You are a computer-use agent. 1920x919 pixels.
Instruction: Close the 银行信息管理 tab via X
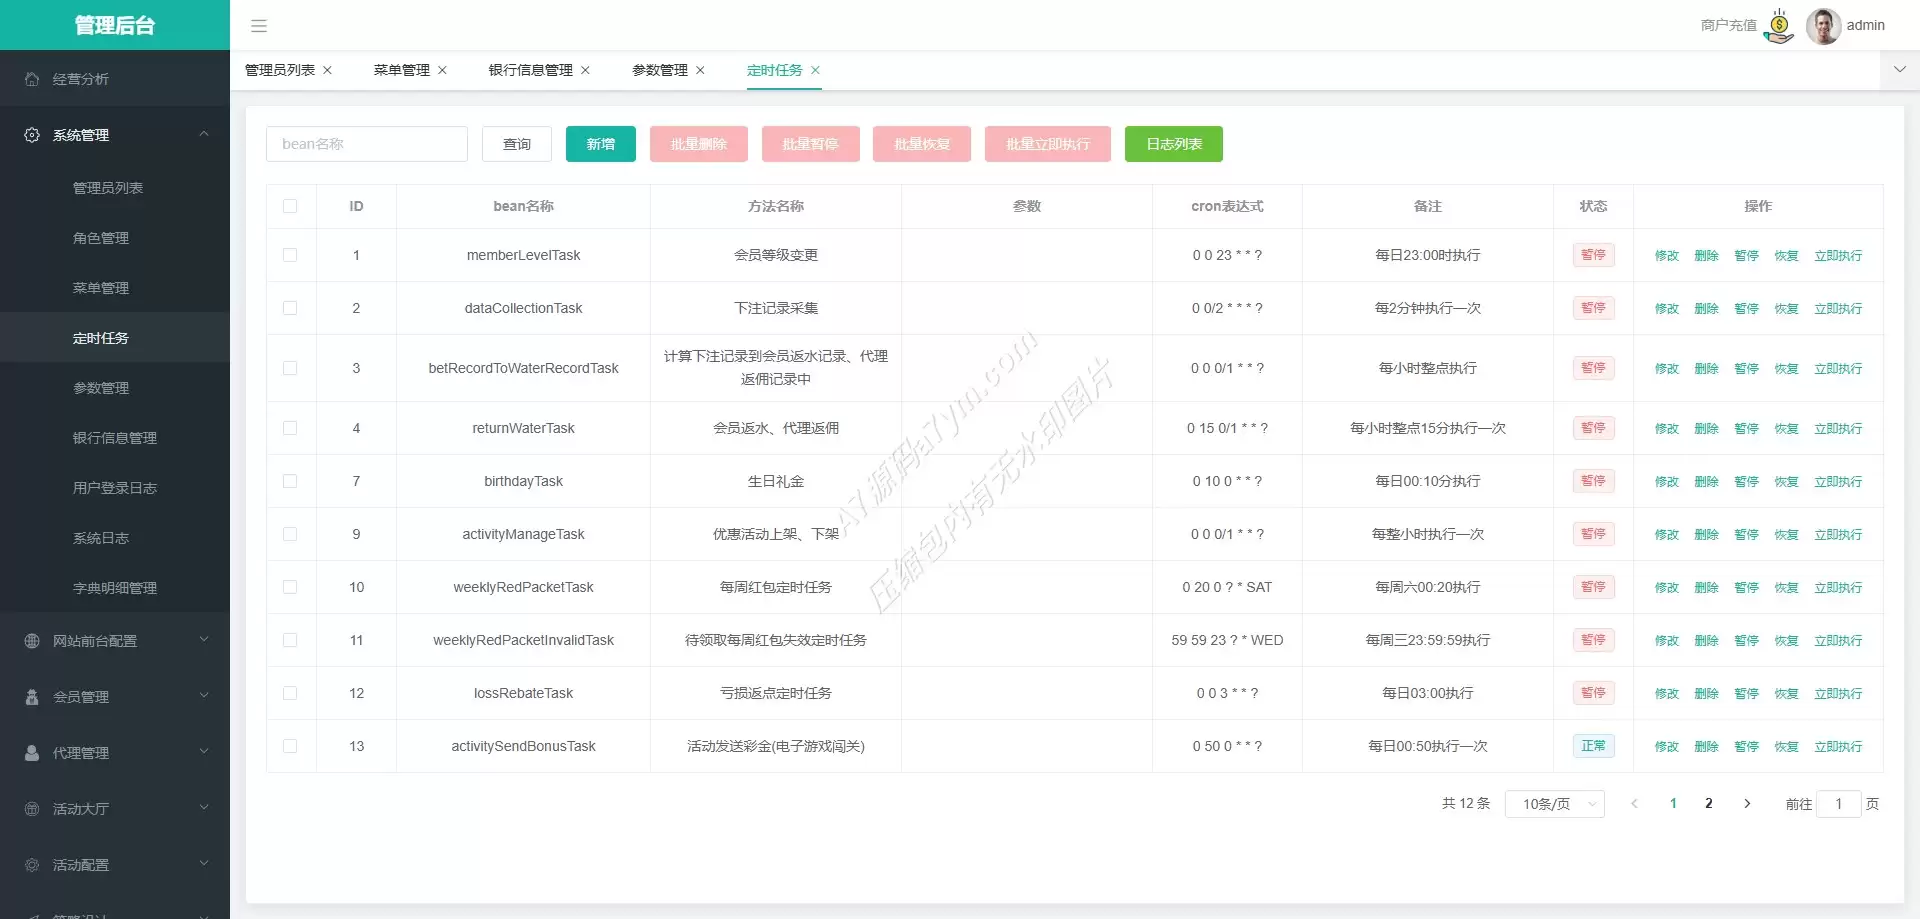click(585, 70)
